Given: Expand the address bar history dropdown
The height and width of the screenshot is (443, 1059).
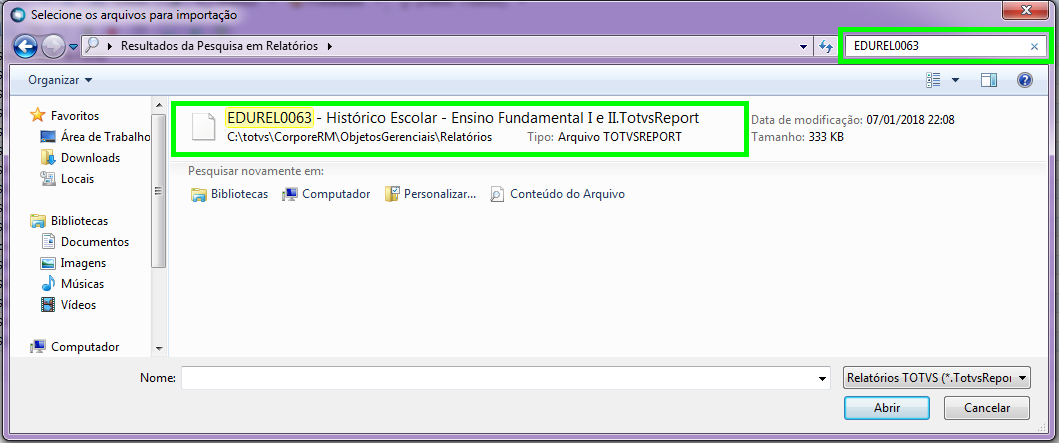Looking at the screenshot, I should (803, 47).
